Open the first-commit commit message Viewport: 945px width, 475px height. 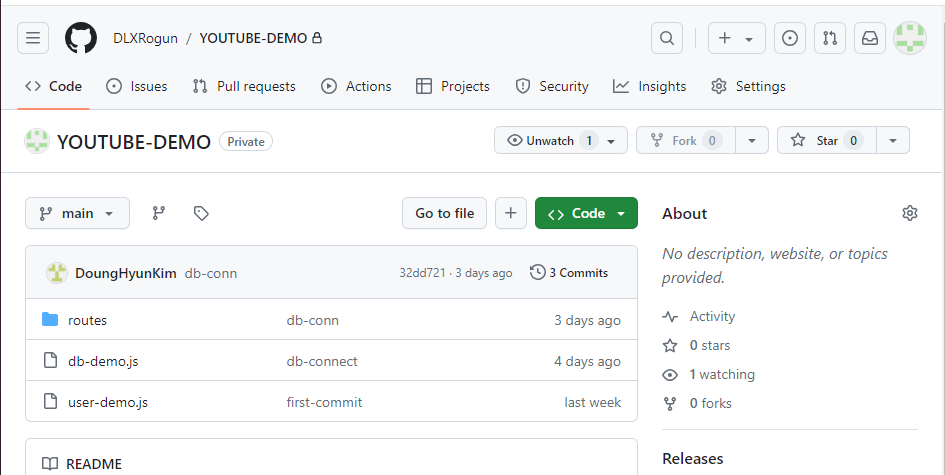324,402
